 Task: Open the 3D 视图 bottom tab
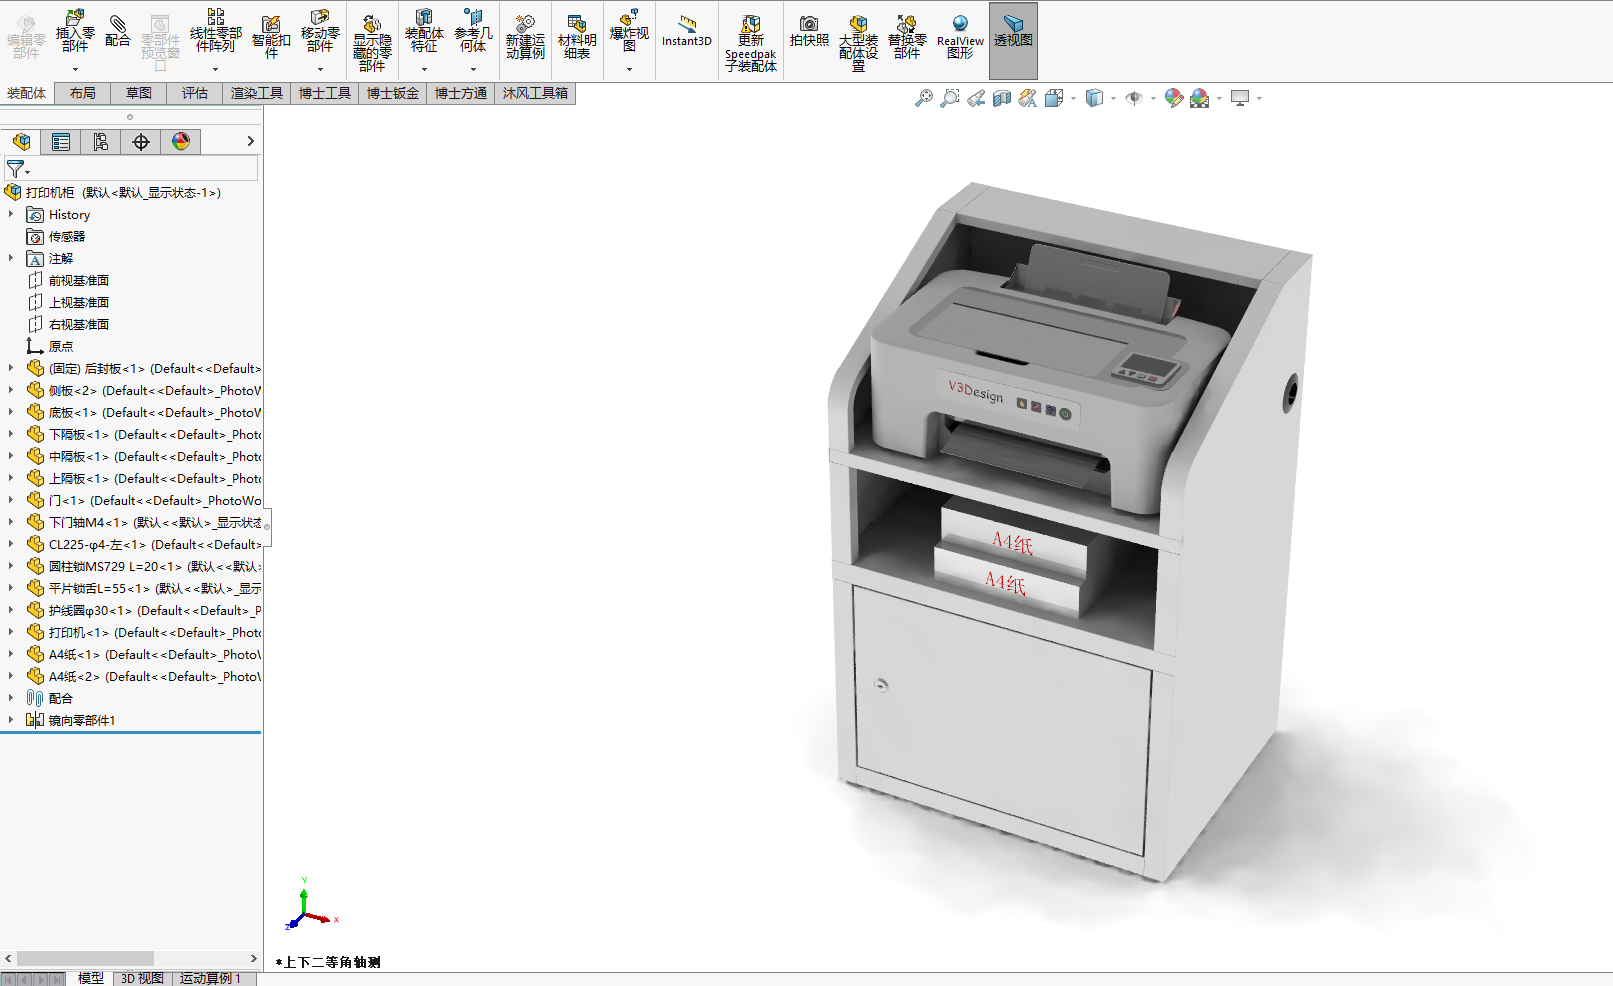(x=142, y=978)
